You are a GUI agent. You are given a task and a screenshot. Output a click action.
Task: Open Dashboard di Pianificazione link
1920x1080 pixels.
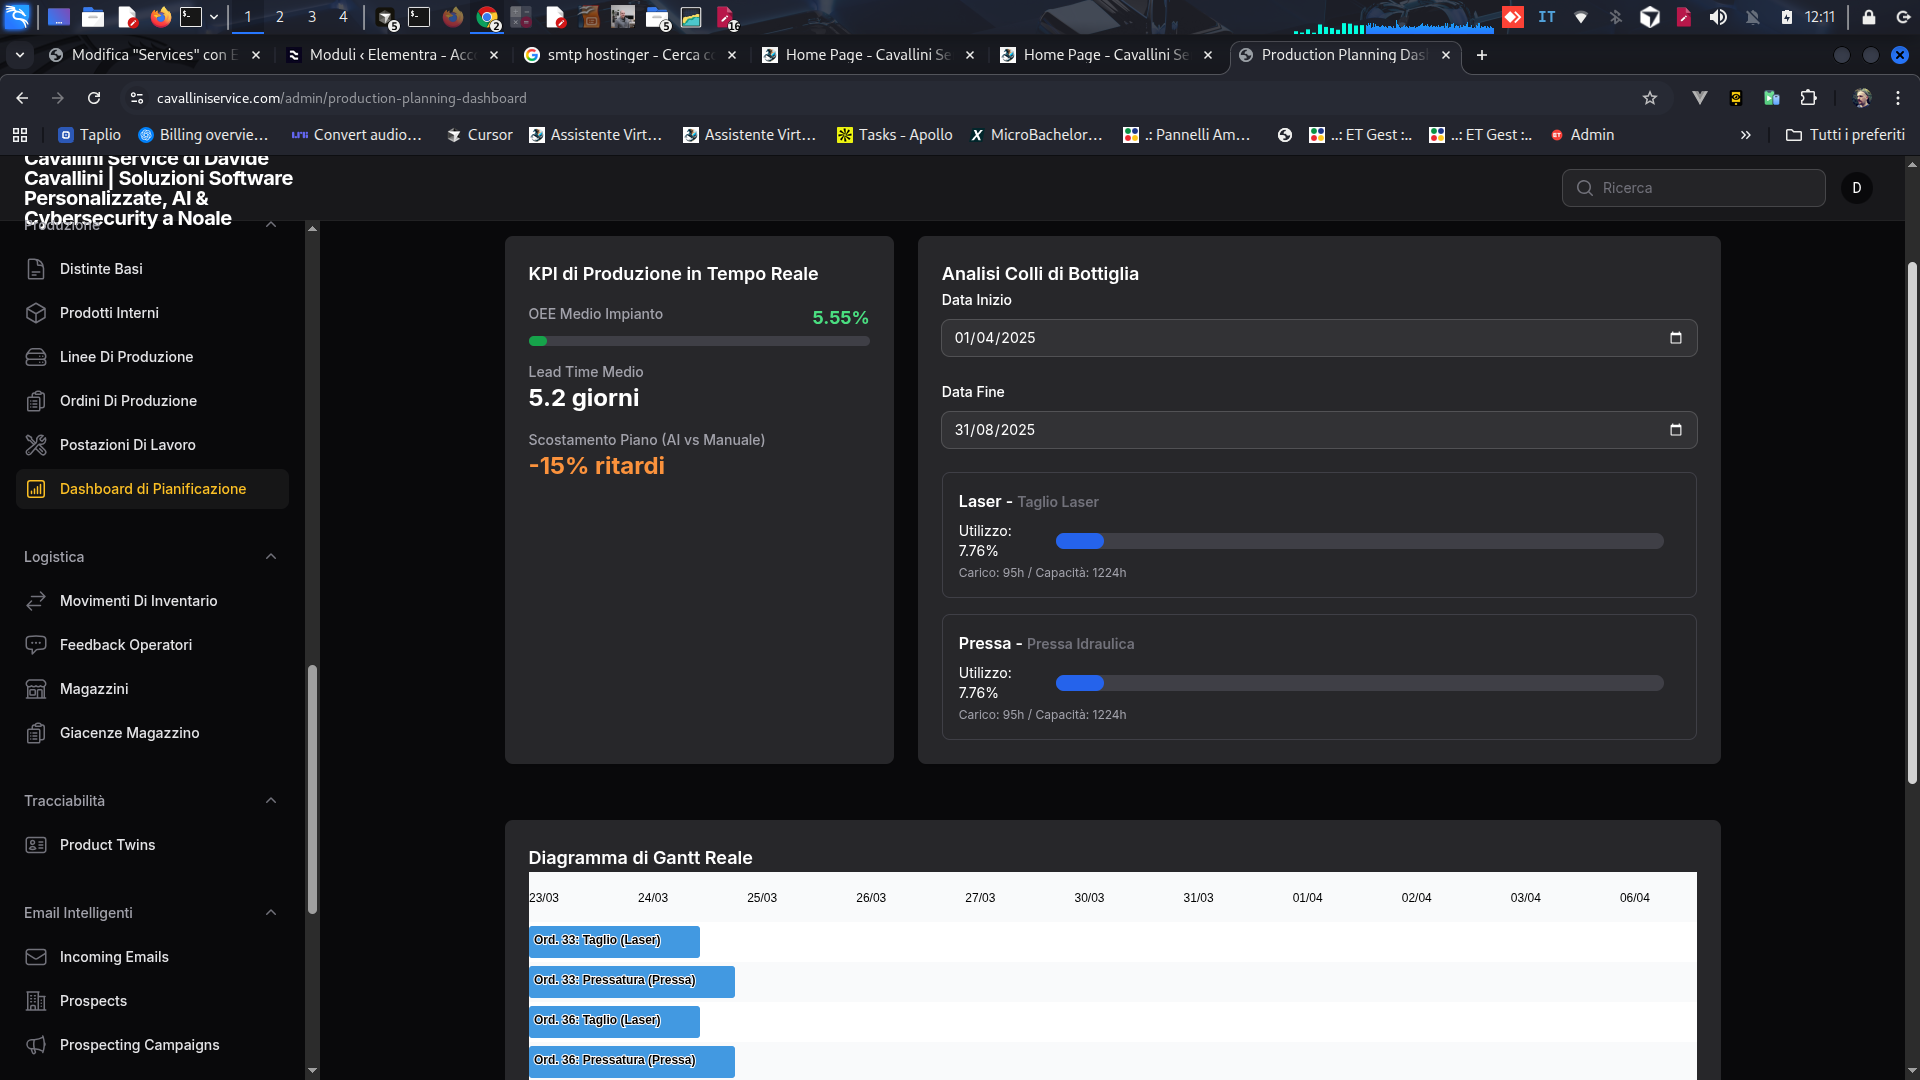point(152,489)
